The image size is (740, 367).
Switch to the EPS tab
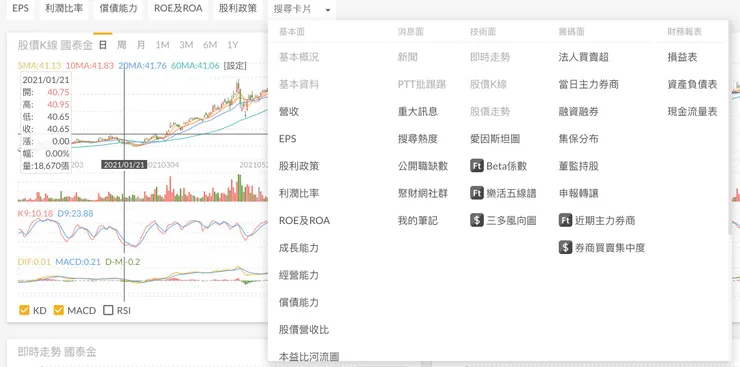coord(20,8)
